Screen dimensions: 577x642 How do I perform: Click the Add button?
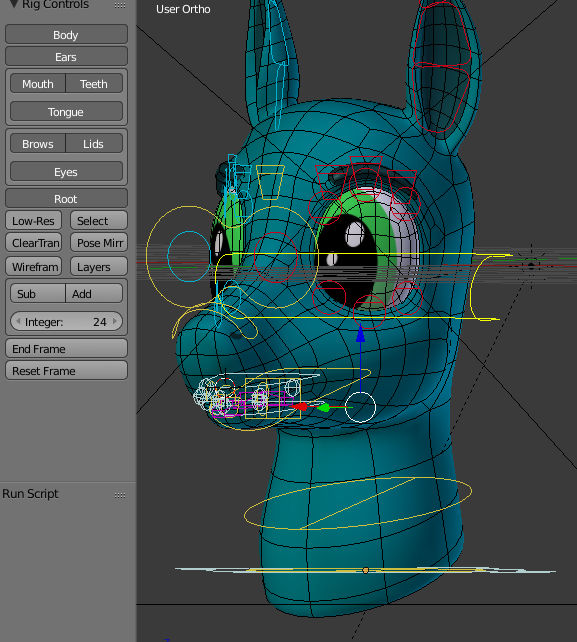point(94,294)
